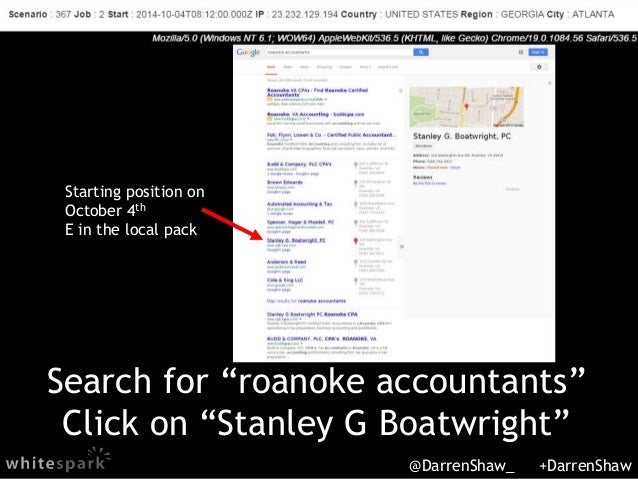
Task: Open the Anderson & Reed listing
Action: pyautogui.click(x=286, y=262)
